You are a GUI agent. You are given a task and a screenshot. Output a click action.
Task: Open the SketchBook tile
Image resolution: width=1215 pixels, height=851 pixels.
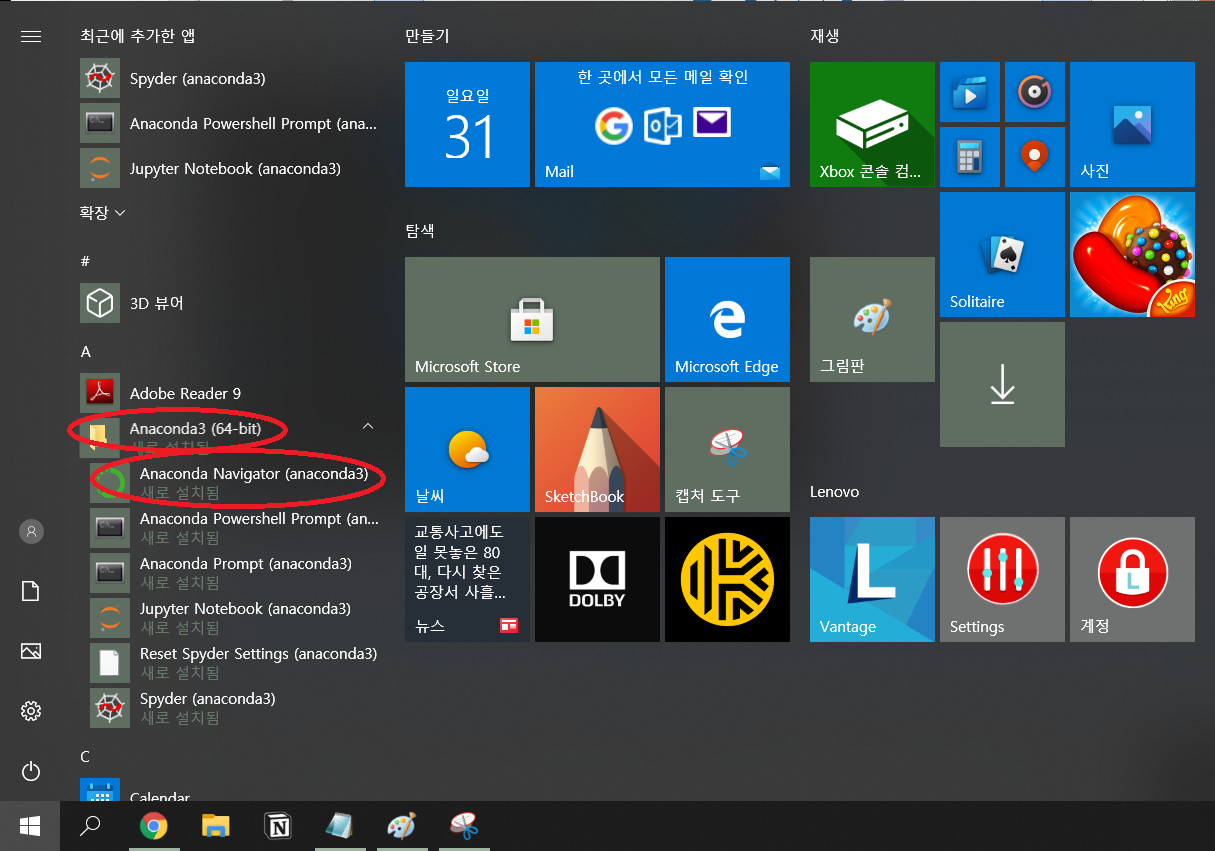click(x=597, y=449)
